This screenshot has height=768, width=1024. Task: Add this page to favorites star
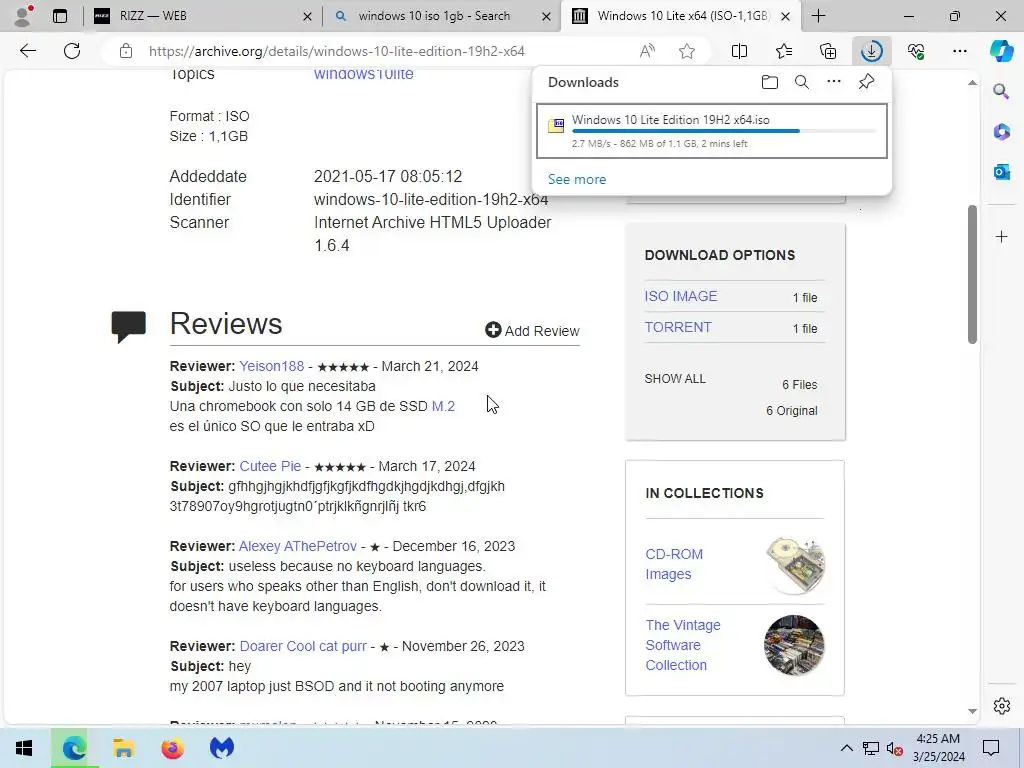point(686,51)
